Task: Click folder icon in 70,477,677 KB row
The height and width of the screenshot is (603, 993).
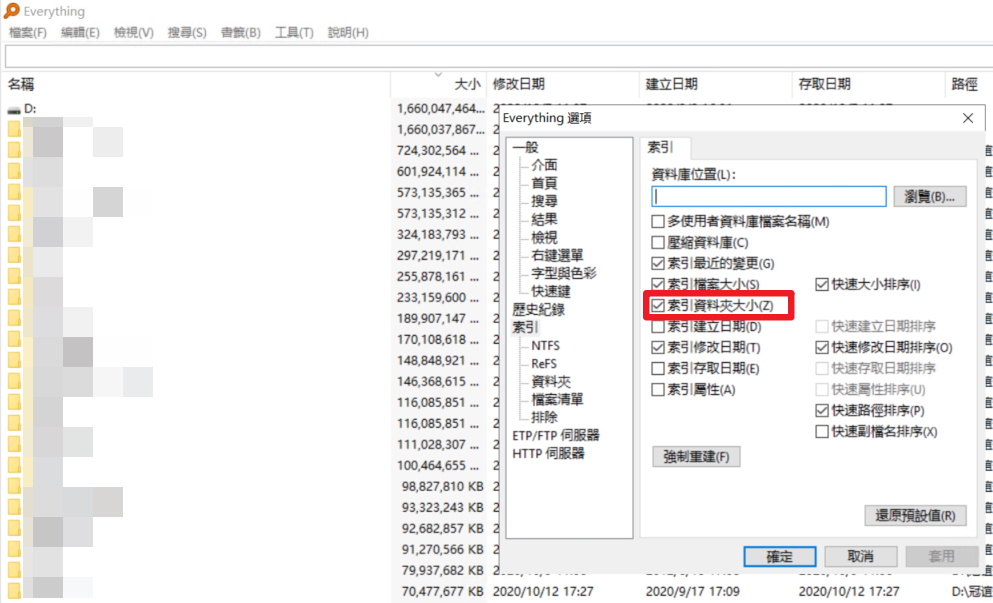Action: point(14,592)
